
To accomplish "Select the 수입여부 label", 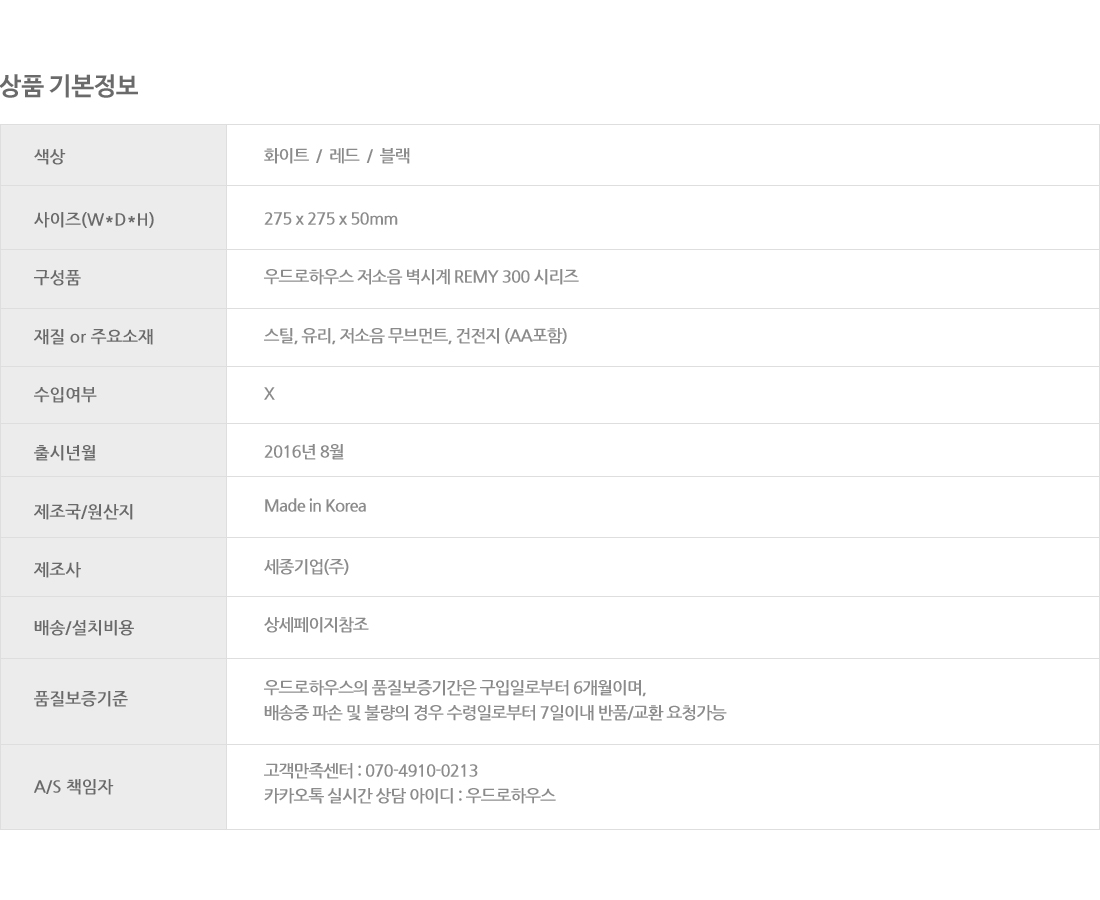I will pyautogui.click(x=65, y=394).
